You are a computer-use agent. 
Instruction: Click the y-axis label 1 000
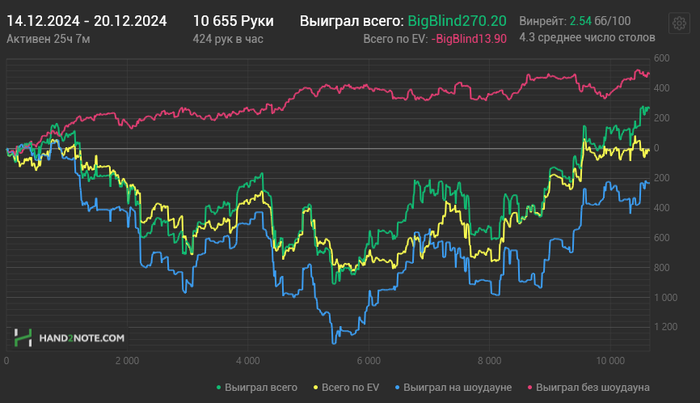click(666, 298)
